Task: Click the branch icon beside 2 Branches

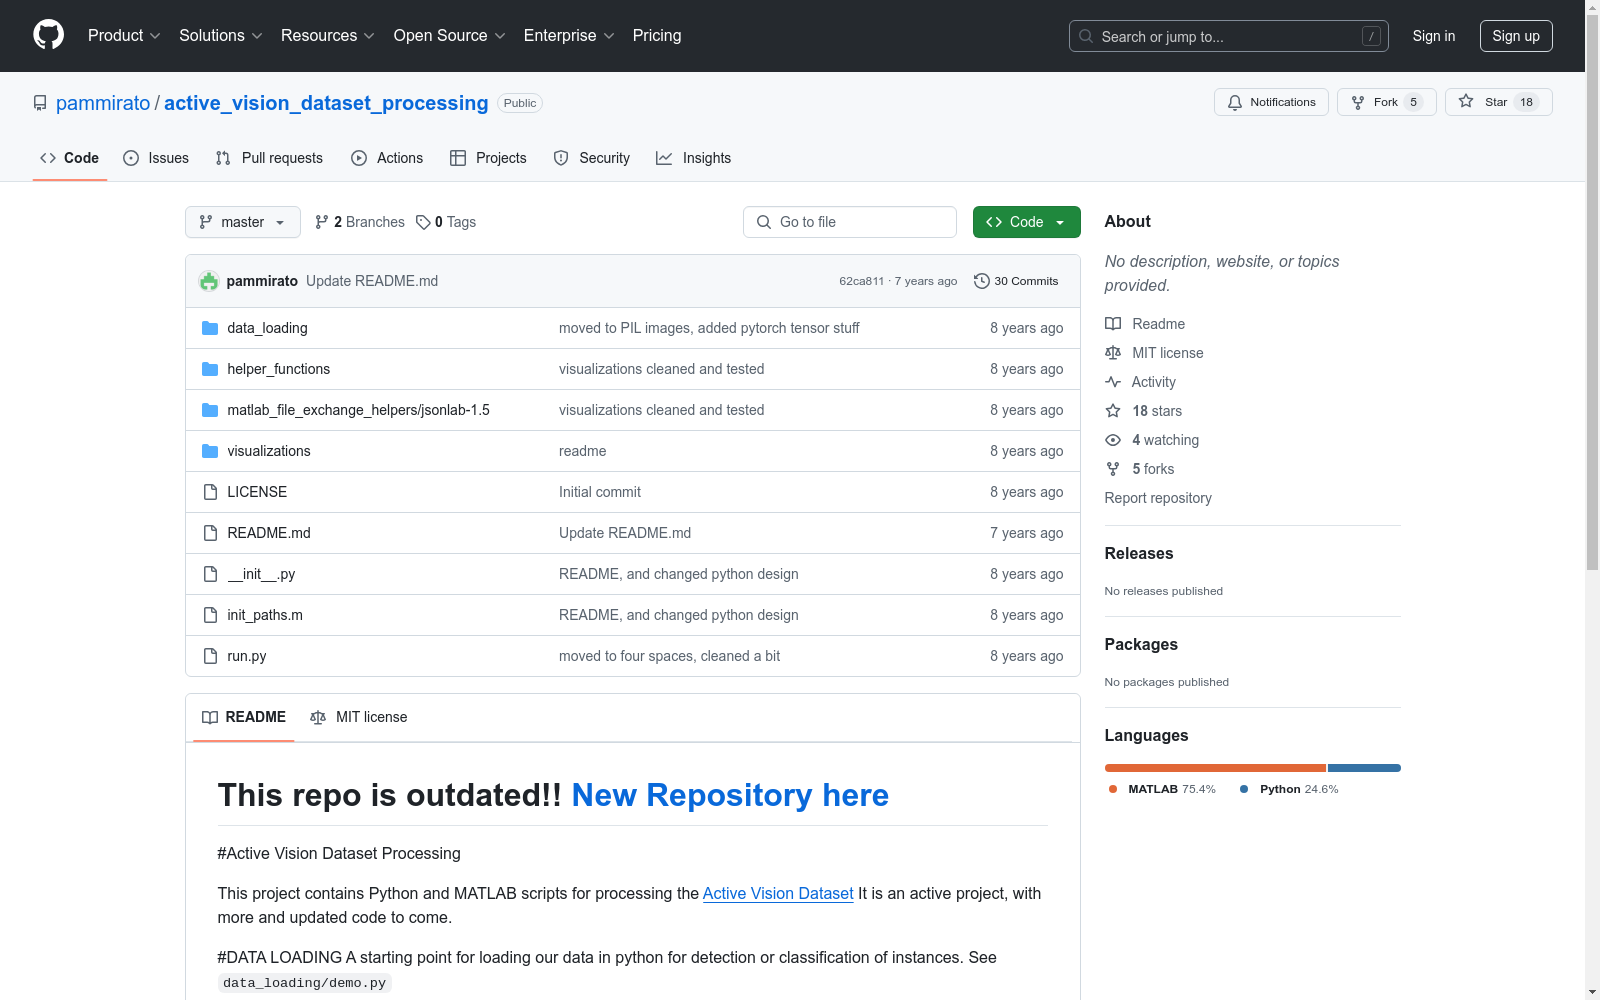Action: coord(322,222)
